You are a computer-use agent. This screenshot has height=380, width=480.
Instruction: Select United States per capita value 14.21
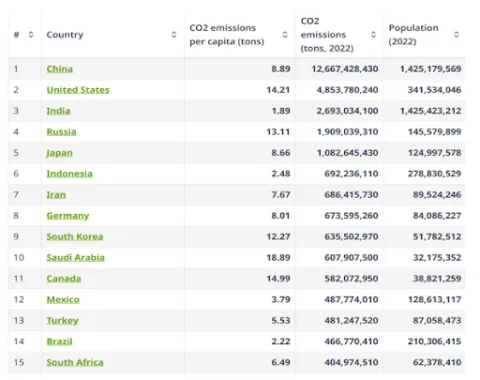coord(278,90)
